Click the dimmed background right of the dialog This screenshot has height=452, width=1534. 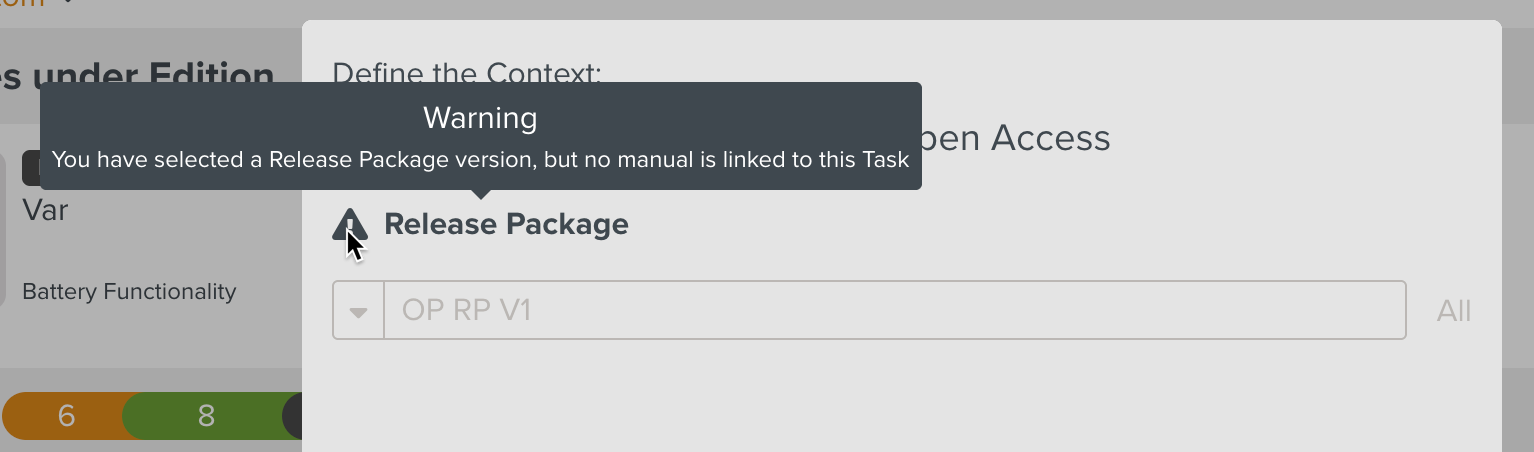[1518, 250]
